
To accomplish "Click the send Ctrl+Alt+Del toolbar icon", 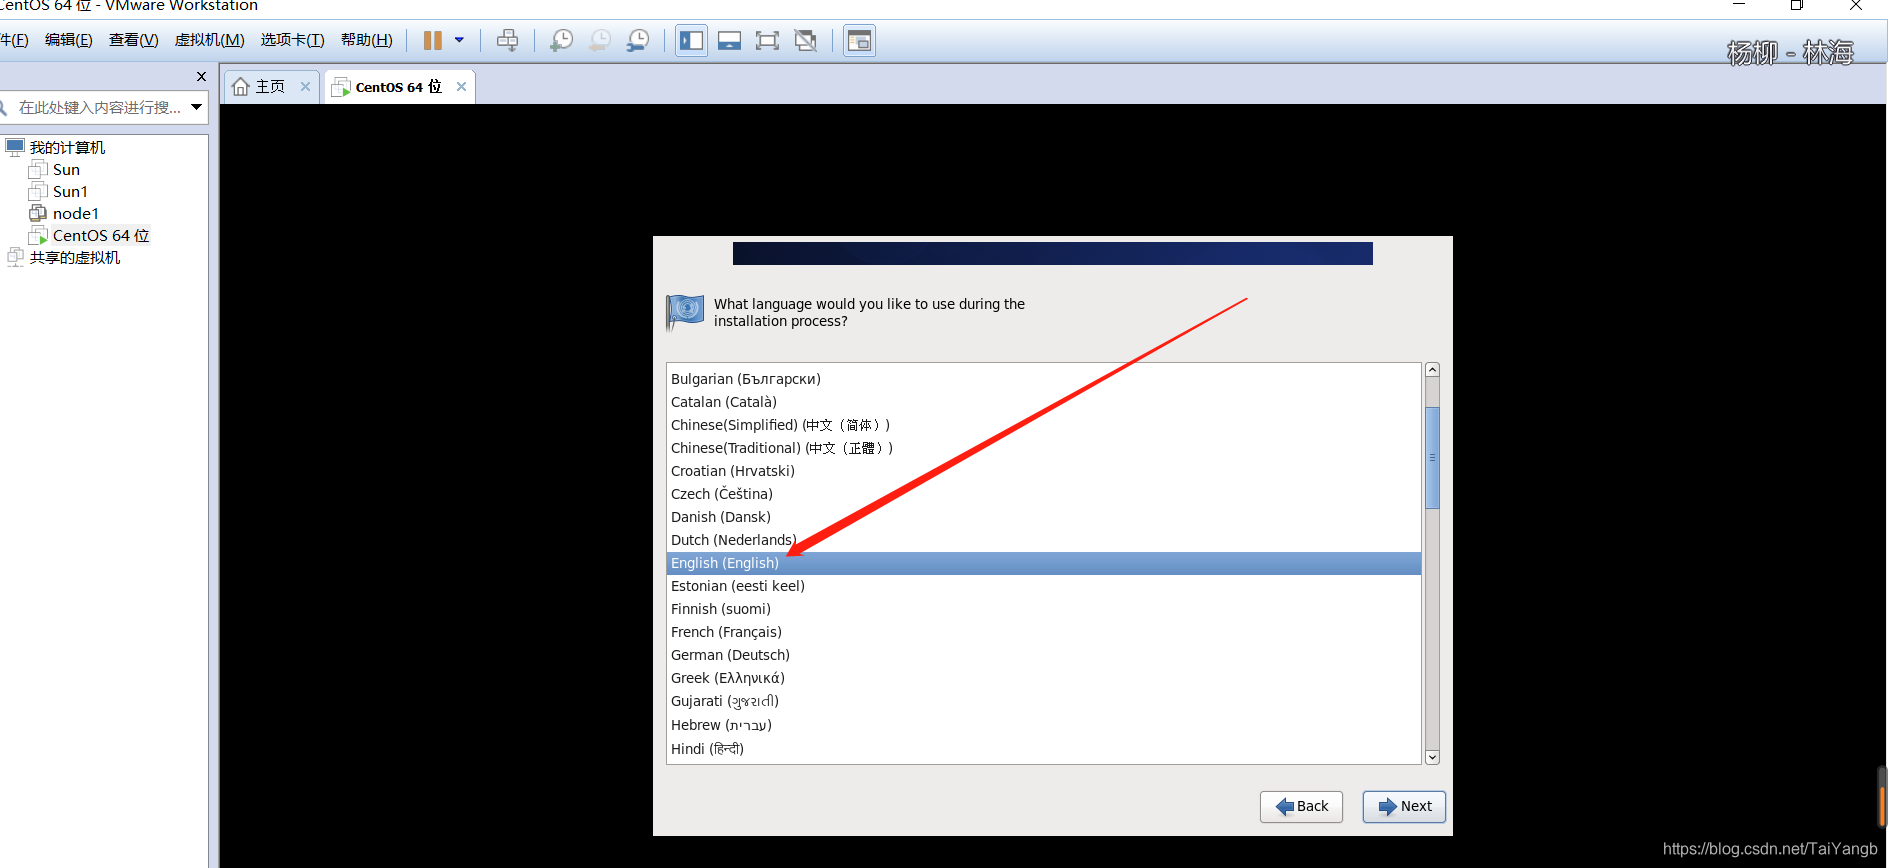I will pos(508,41).
